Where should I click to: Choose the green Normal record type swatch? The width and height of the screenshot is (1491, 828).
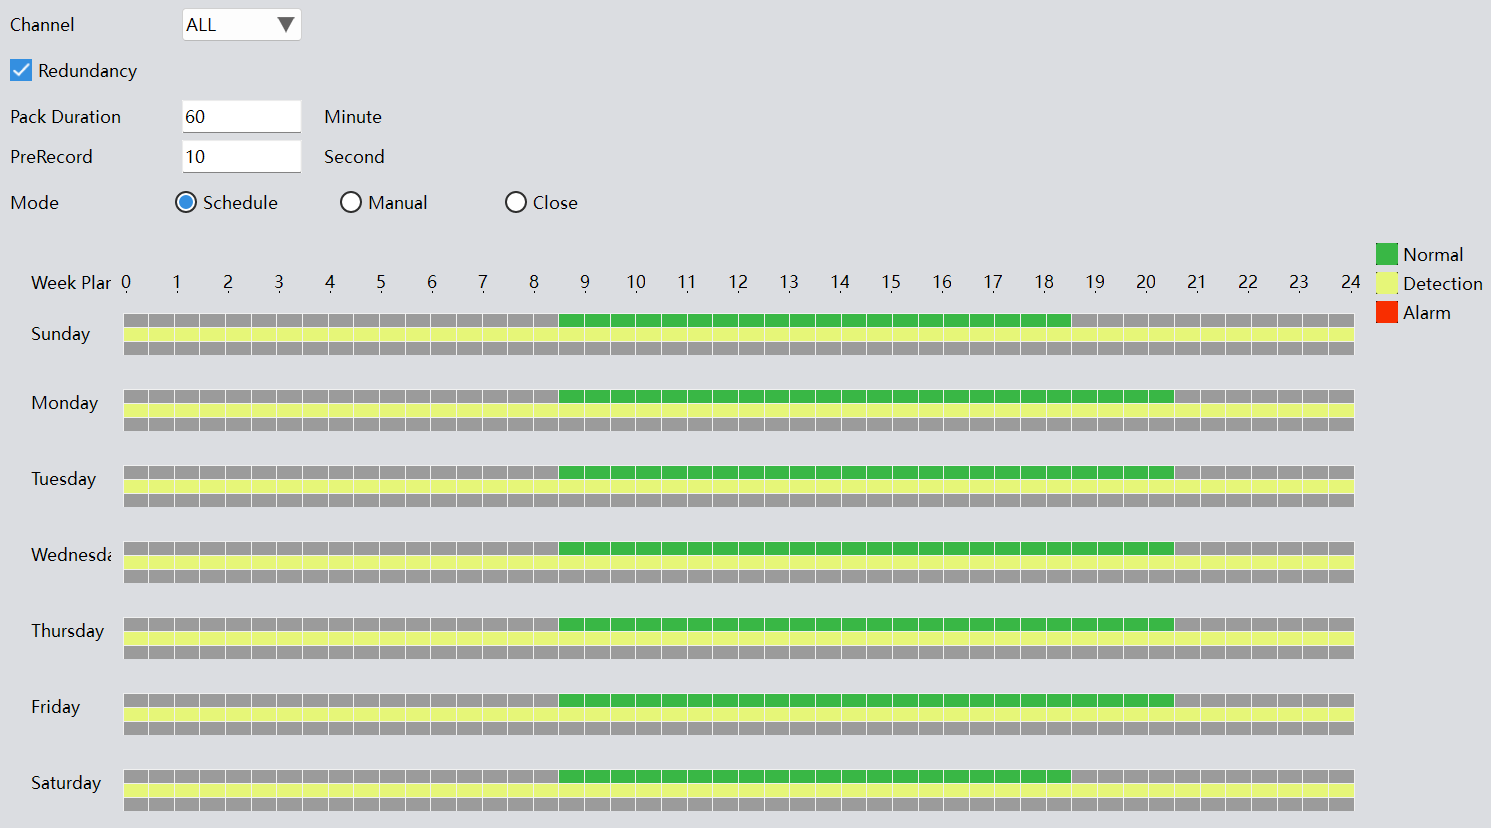pyautogui.click(x=1386, y=254)
